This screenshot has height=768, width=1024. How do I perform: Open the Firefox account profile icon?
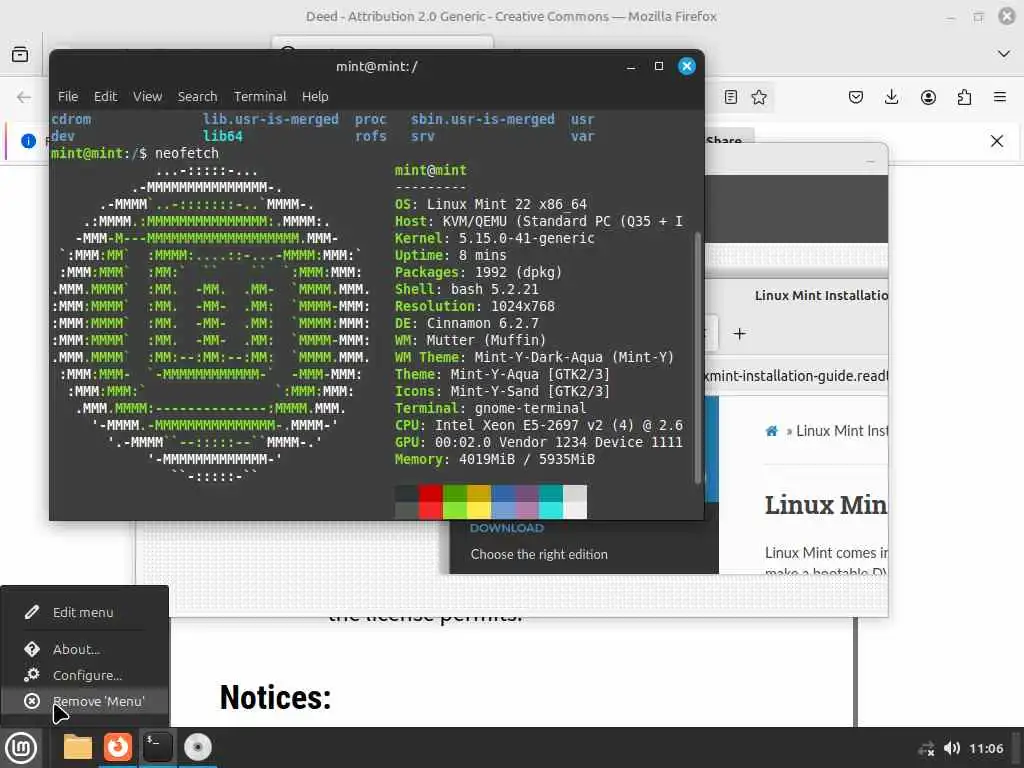click(928, 97)
